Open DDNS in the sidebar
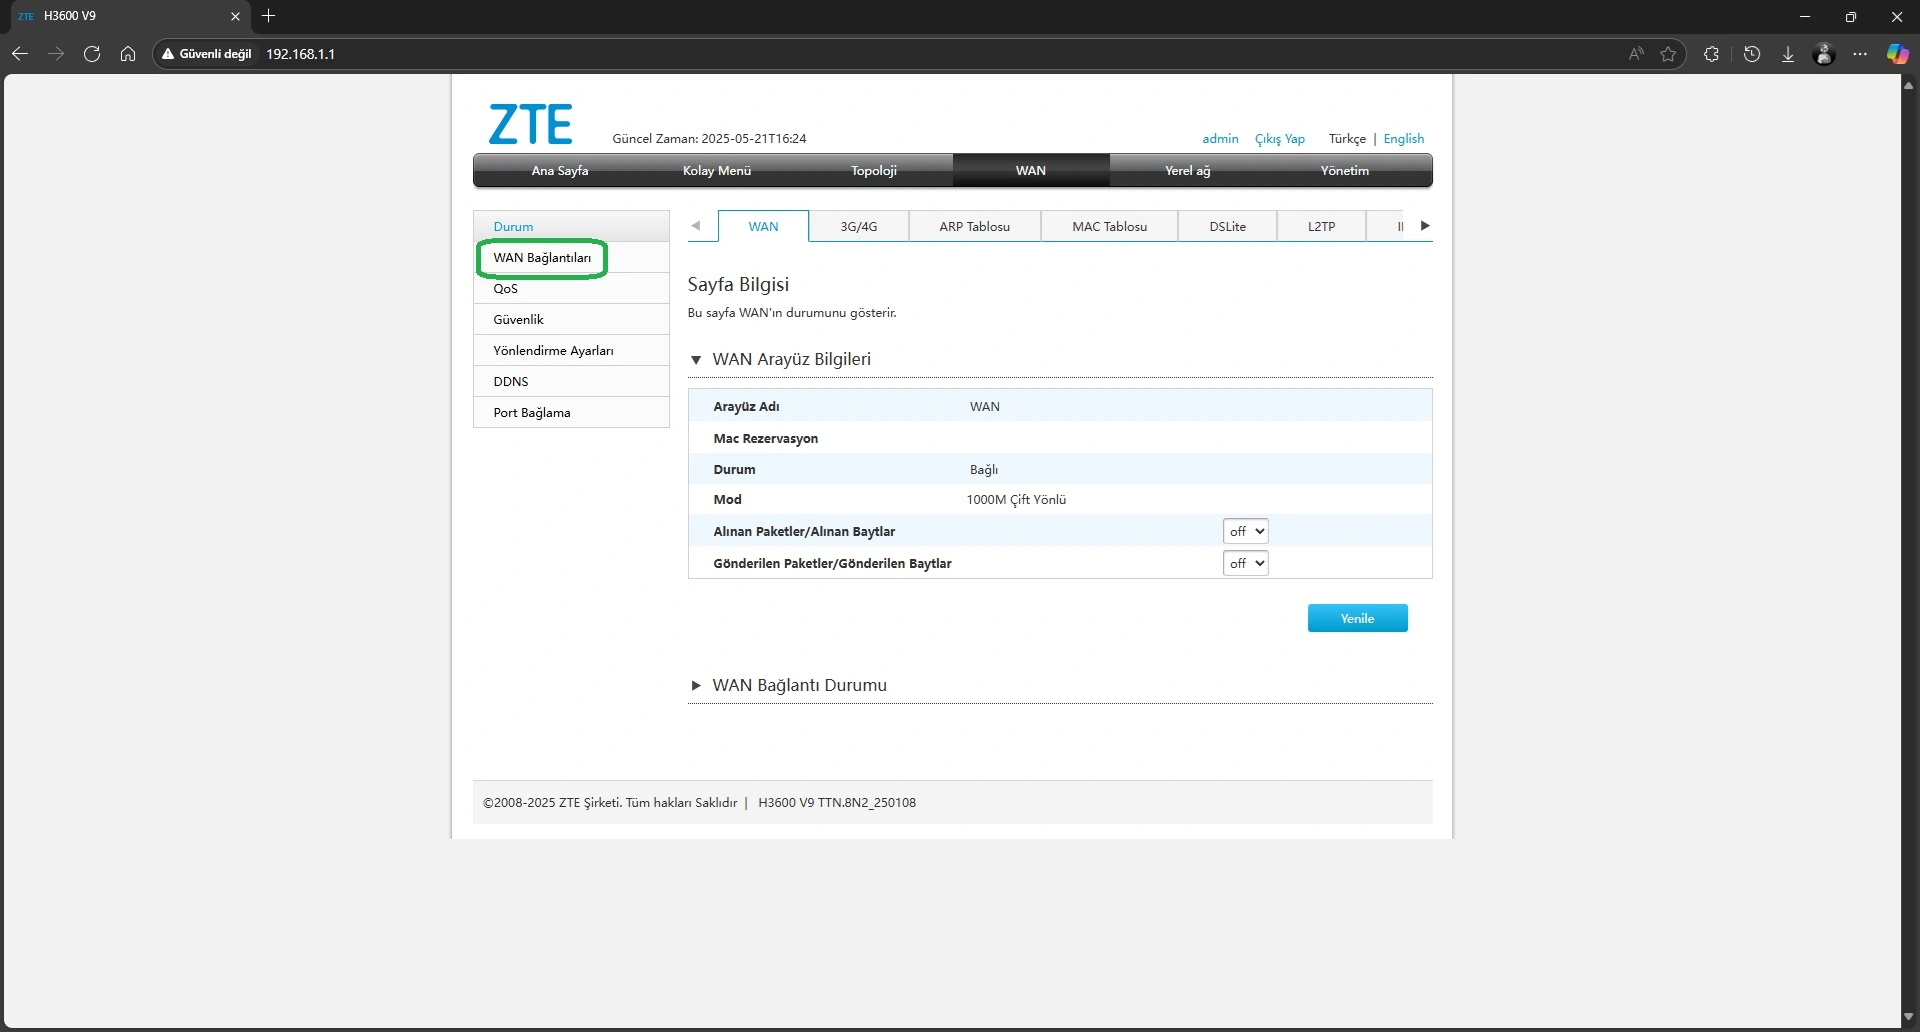 click(x=571, y=382)
